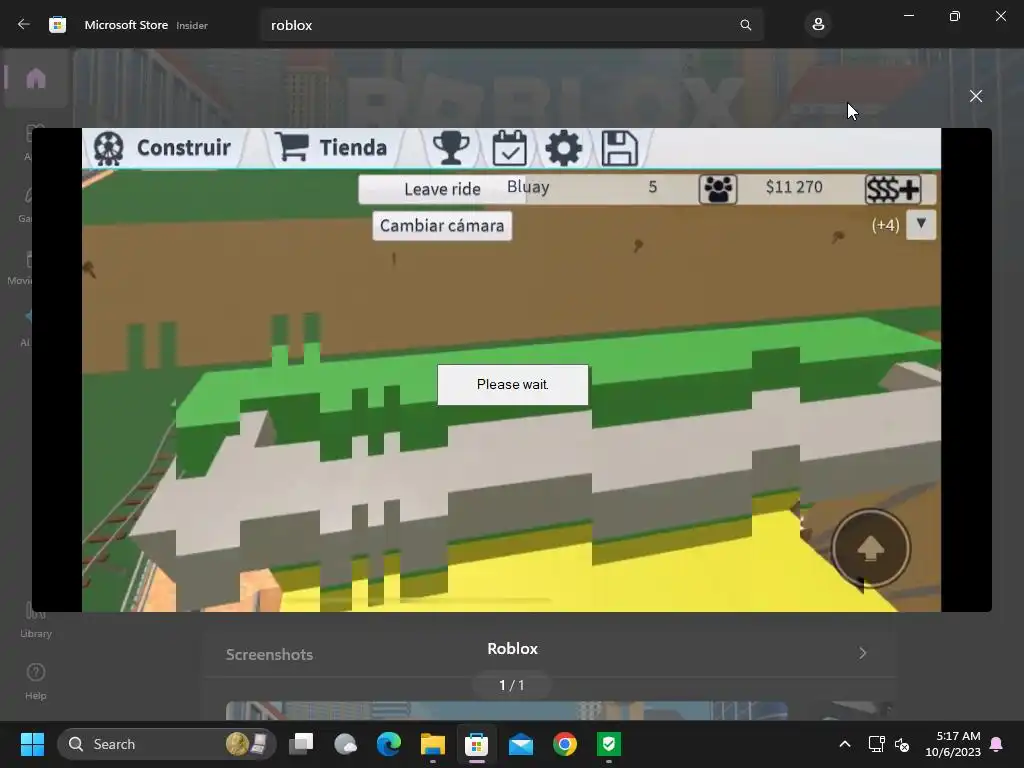Viewport: 1024px width, 768px height.
Task: Open the Home sidebar item
Action: point(36,78)
